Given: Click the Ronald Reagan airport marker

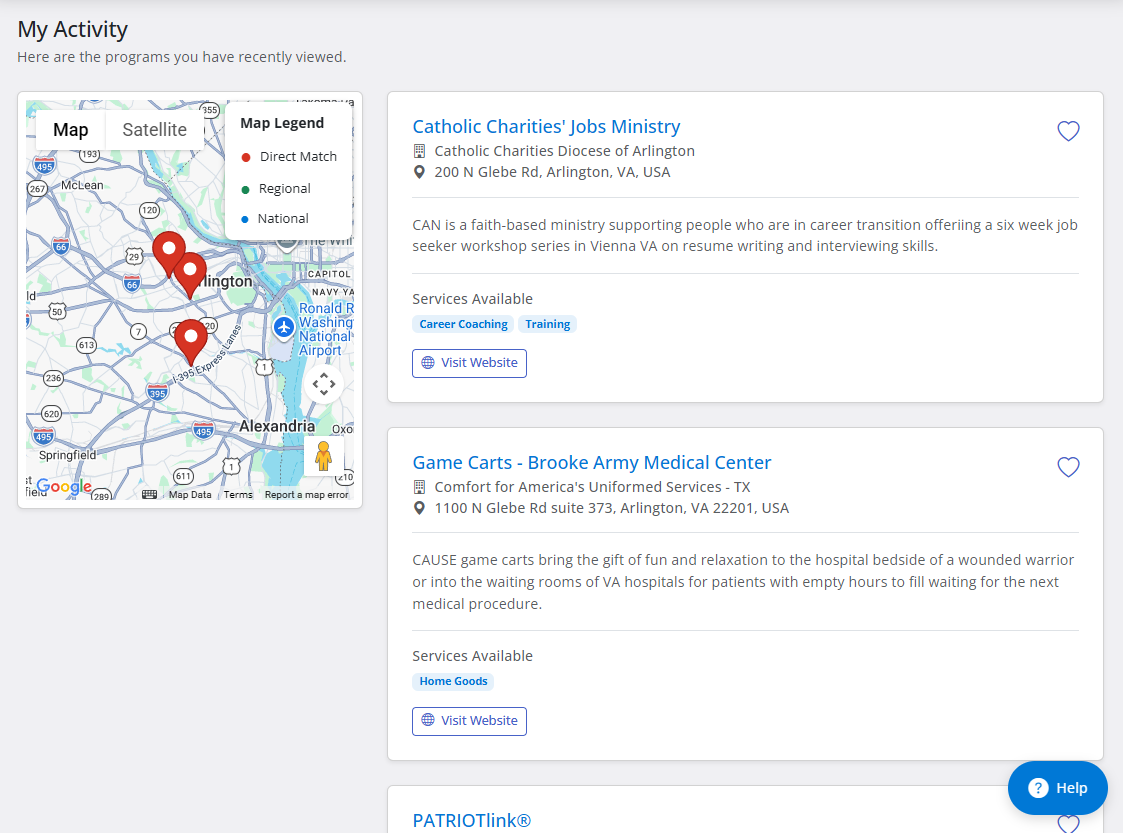Looking at the screenshot, I should [x=284, y=327].
